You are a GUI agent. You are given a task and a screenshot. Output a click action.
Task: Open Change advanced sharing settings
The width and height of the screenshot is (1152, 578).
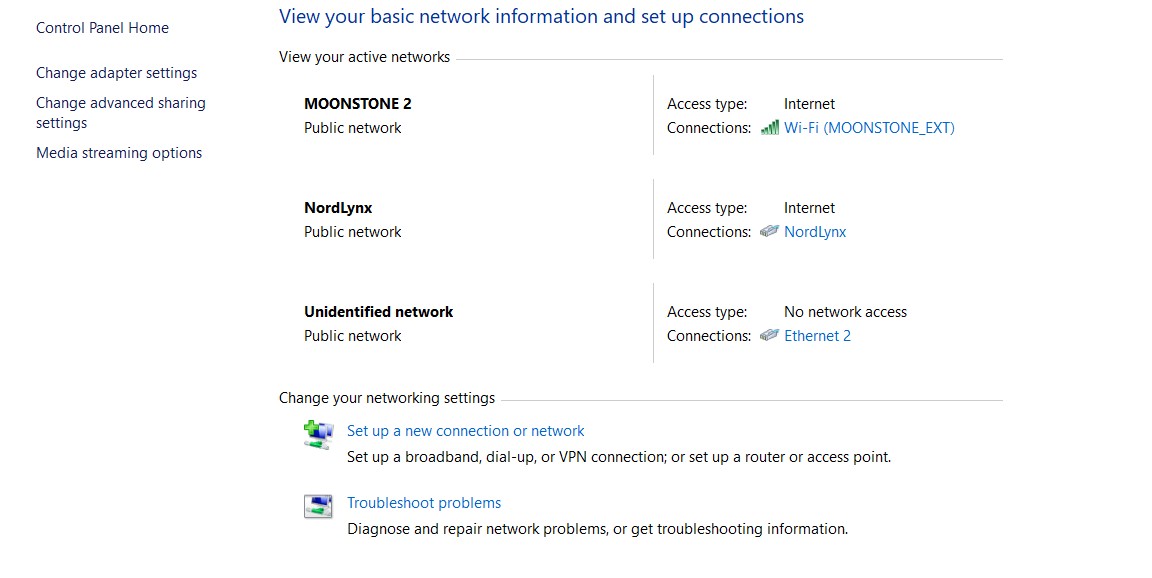[x=120, y=103]
